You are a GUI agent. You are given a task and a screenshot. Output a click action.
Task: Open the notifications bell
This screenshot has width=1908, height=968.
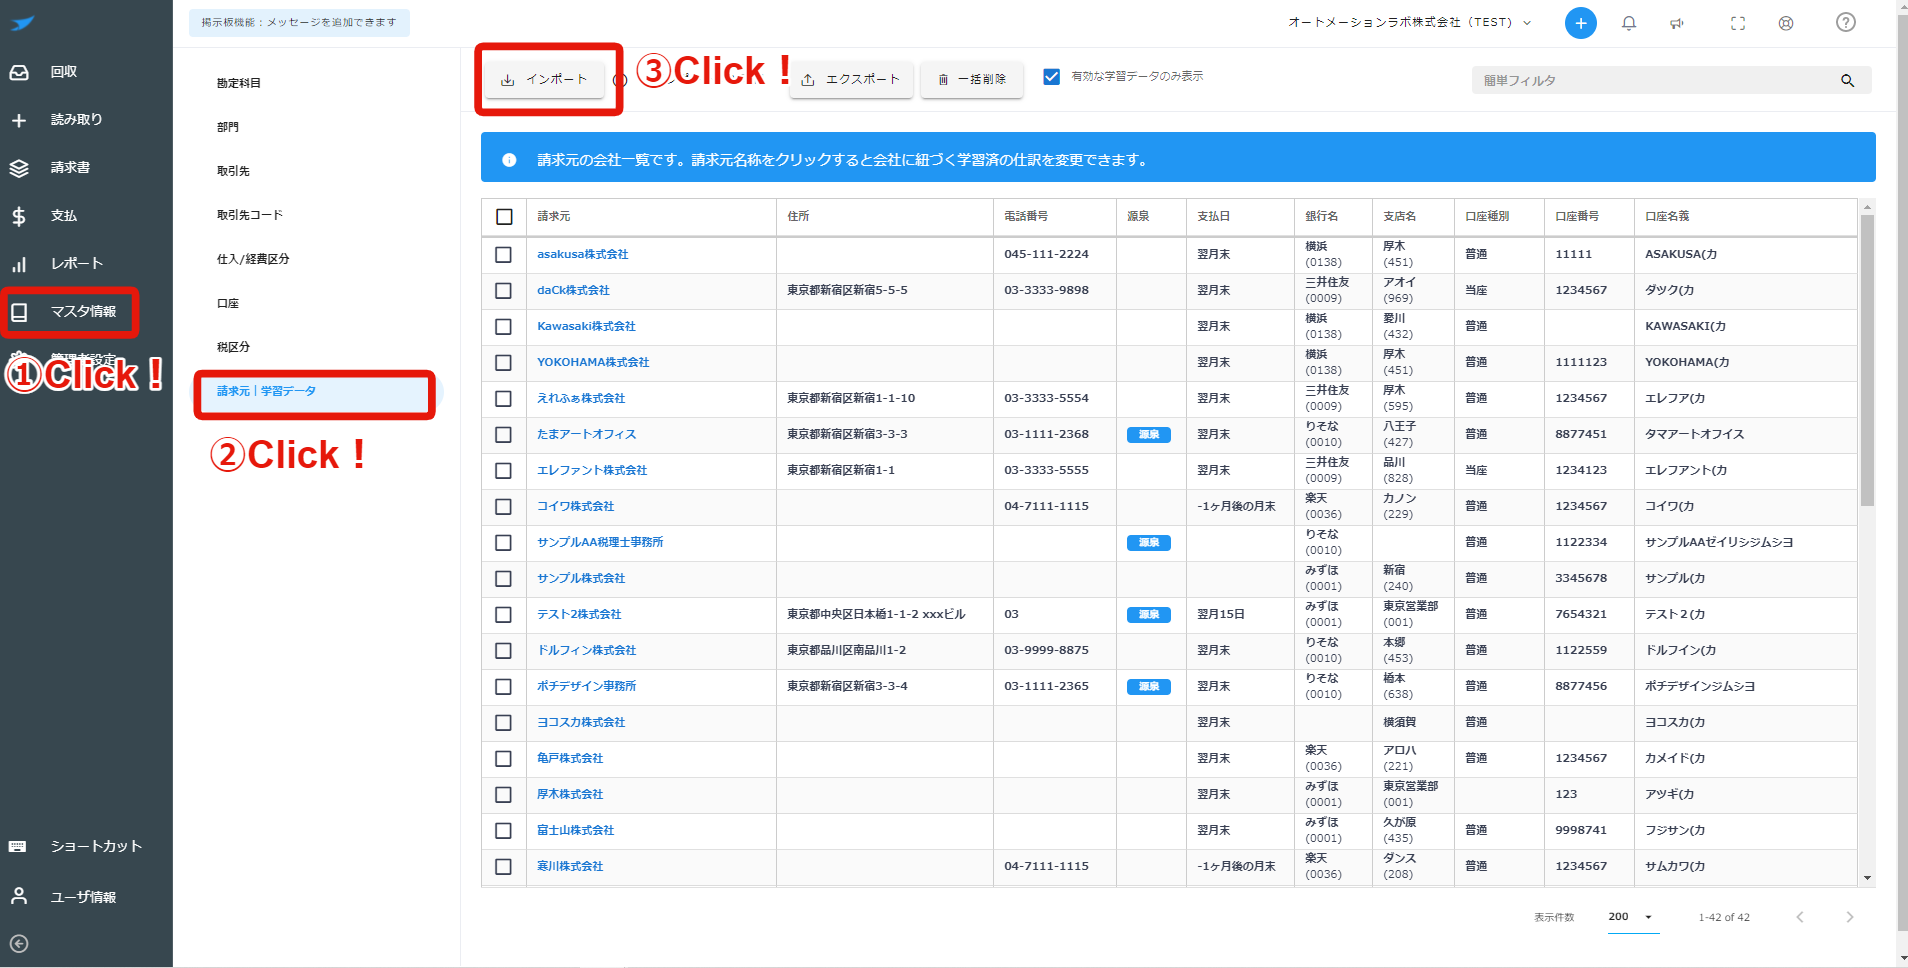(1629, 23)
